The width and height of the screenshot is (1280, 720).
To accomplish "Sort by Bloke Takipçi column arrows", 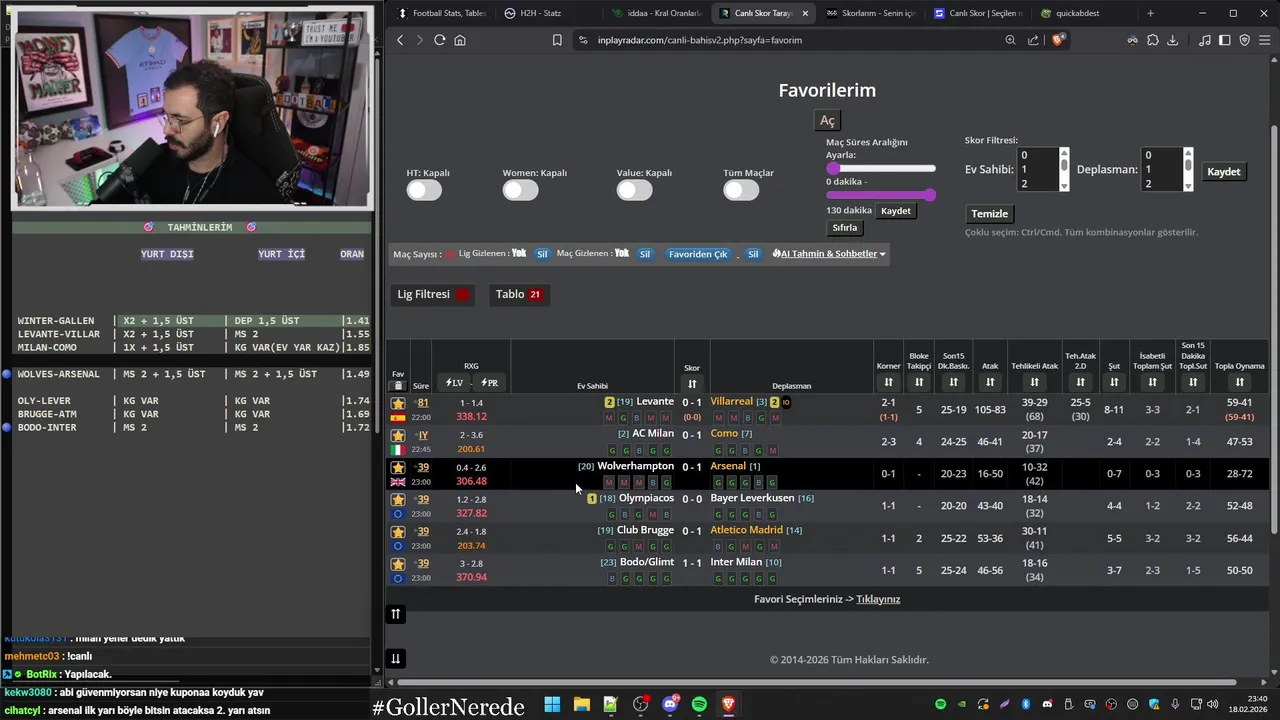I will (919, 382).
